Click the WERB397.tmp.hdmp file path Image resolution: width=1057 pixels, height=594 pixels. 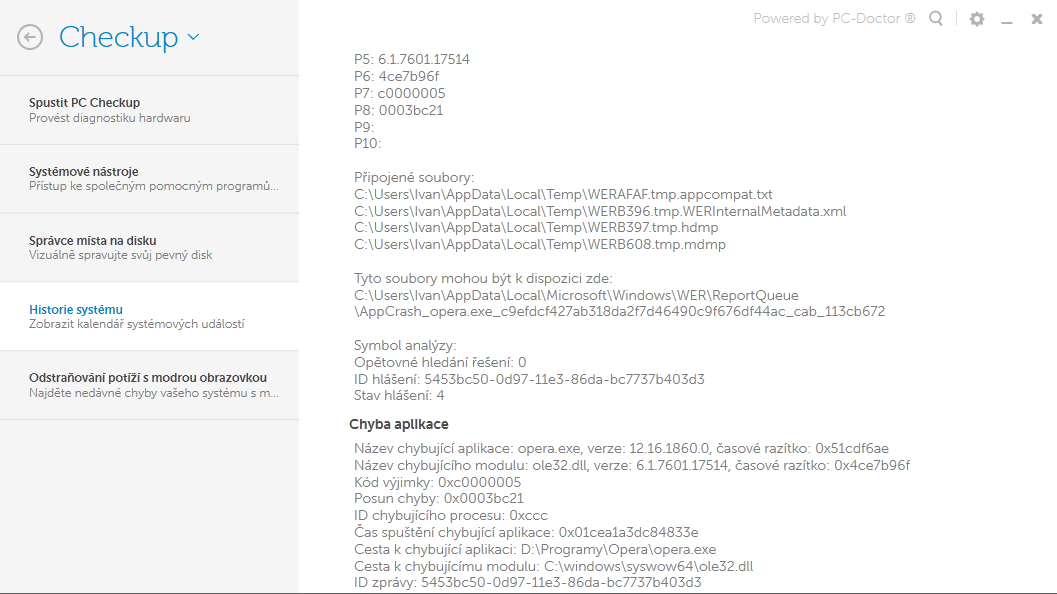(536, 228)
